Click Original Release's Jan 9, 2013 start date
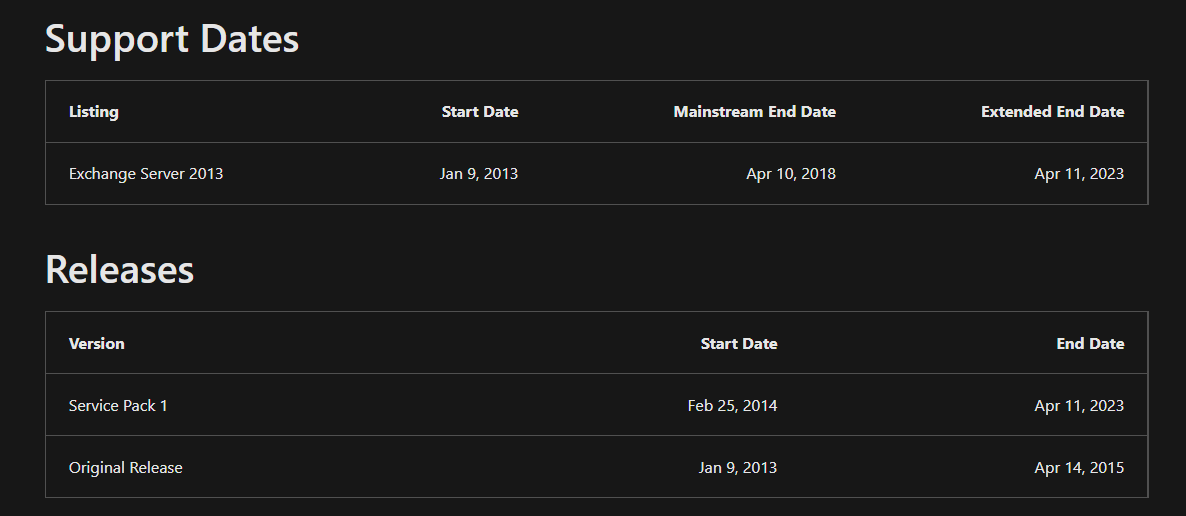1186x516 pixels. pos(737,468)
